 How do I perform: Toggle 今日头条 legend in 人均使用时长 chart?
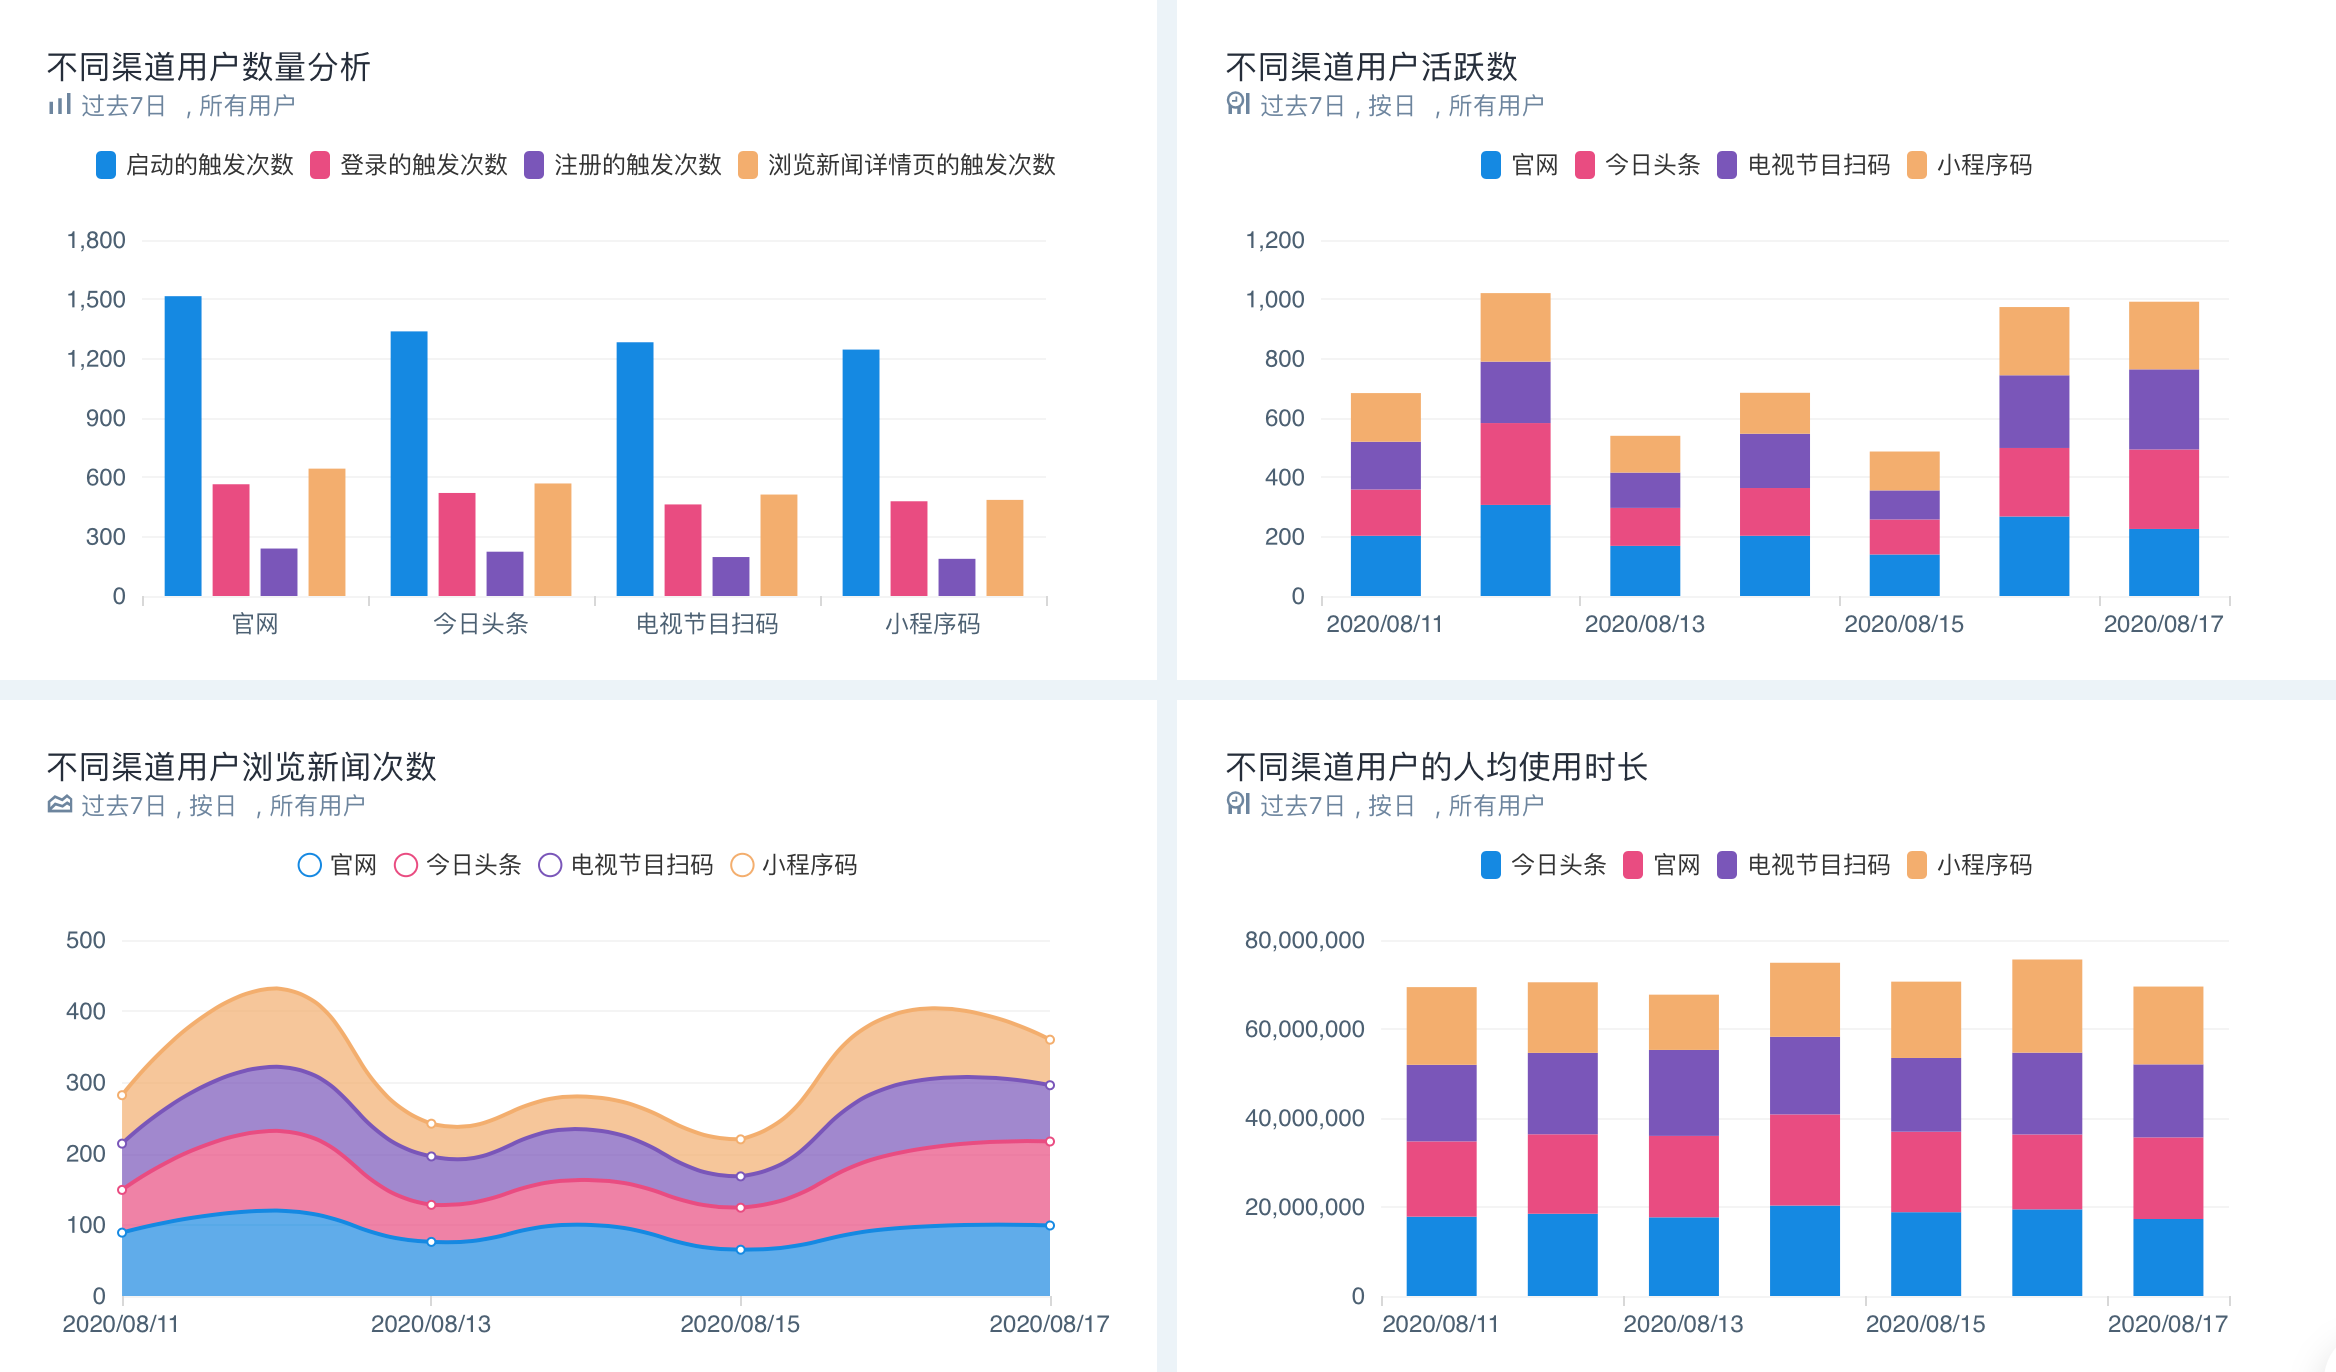pyautogui.click(x=1544, y=865)
